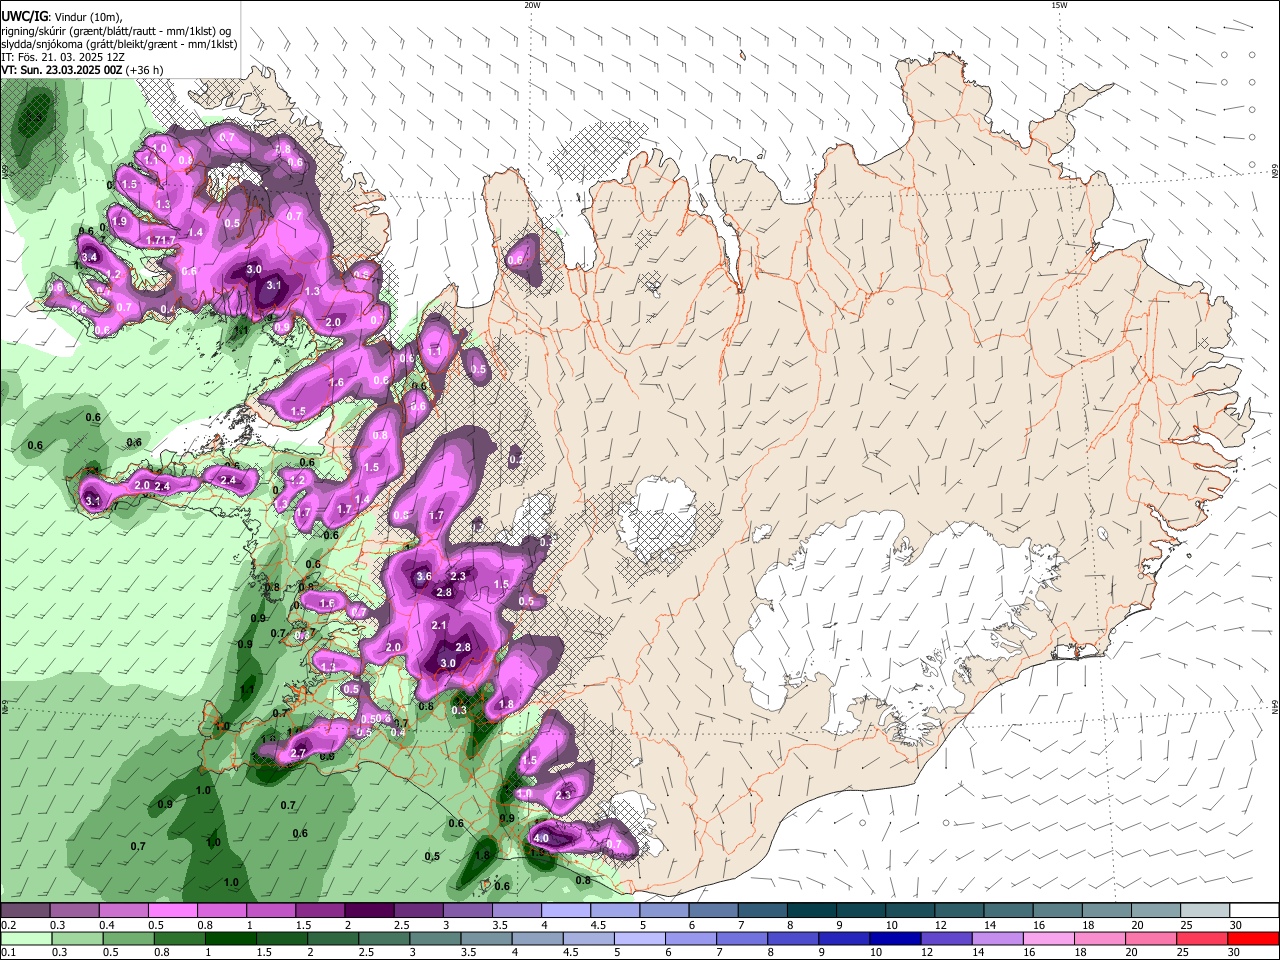1280x960 pixels.
Task: Select lower legend pale green swatch between 0.1 and 0.3
Action: point(26,938)
